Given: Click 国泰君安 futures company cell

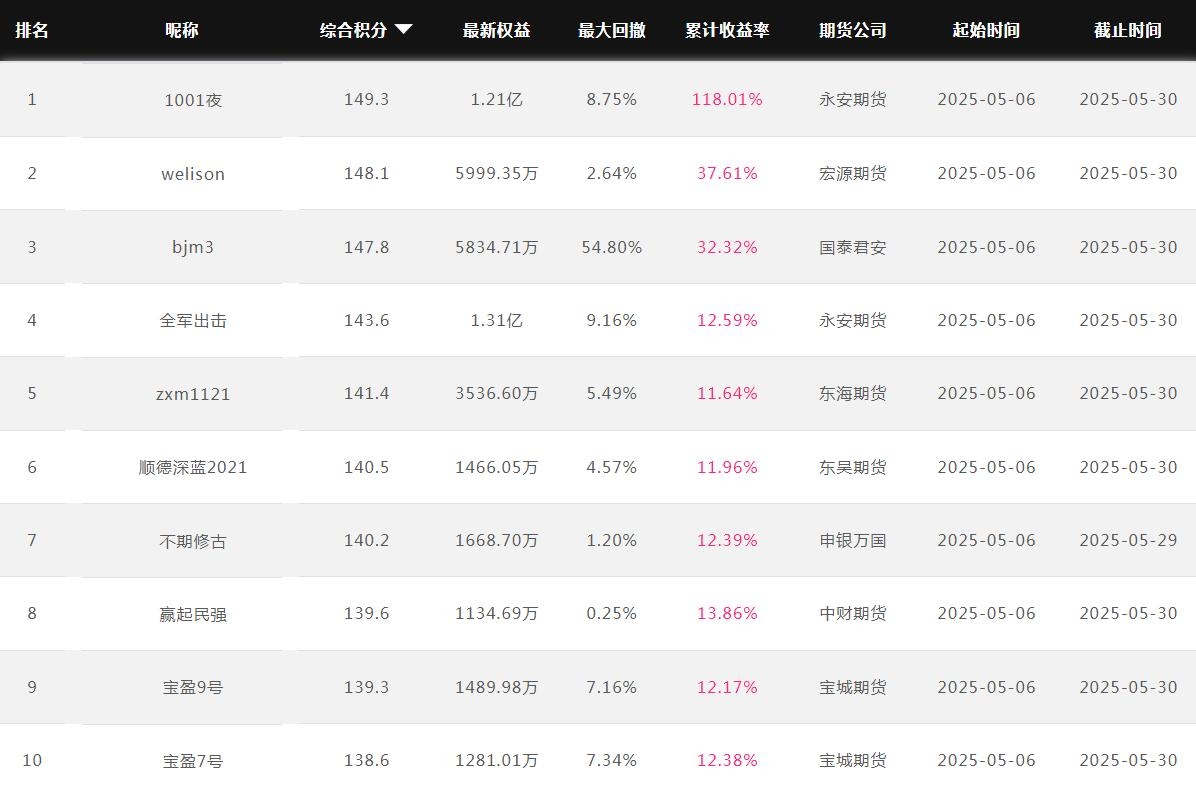Looking at the screenshot, I should [853, 247].
